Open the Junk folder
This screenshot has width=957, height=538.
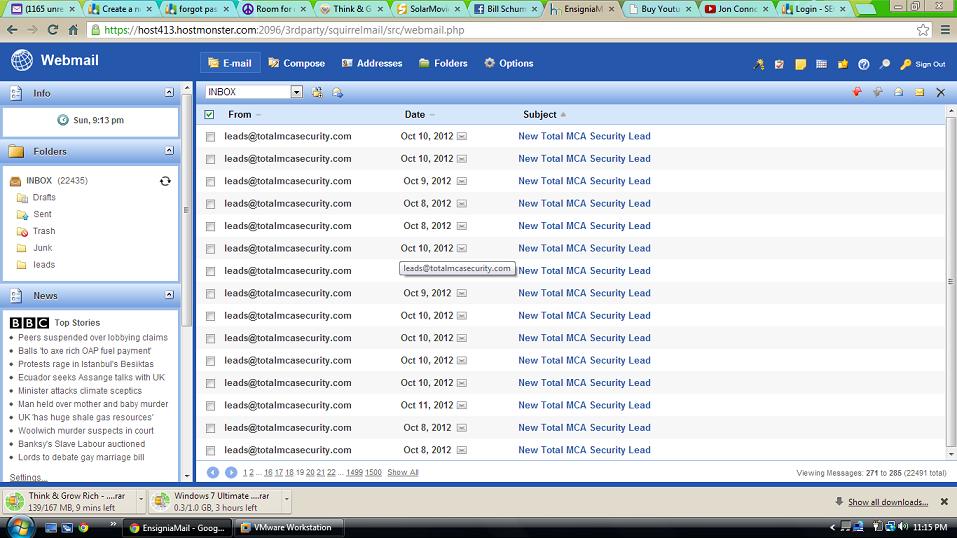[42, 248]
